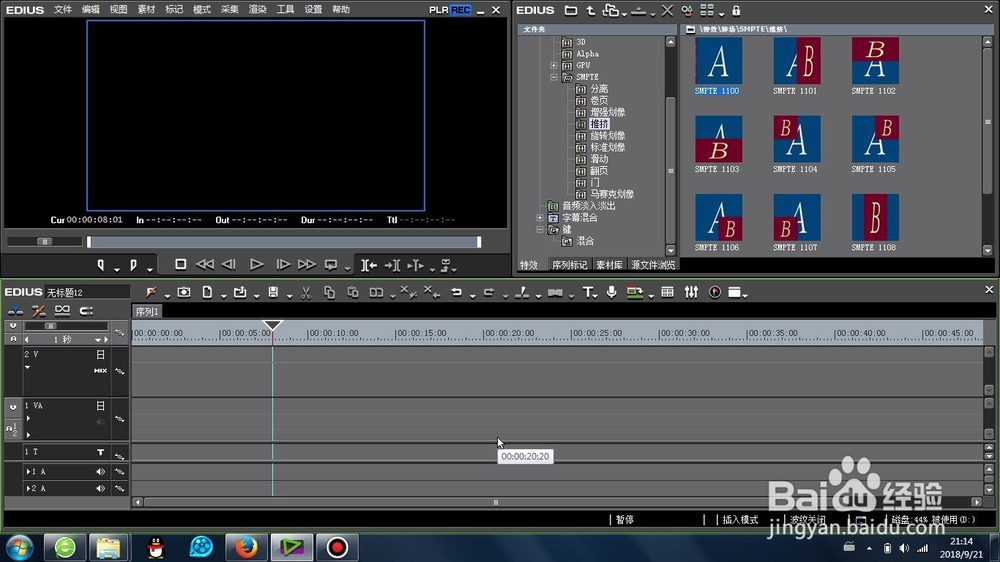The width and height of the screenshot is (1000, 562).
Task: Click the player position scrub bar
Action: pyautogui.click(x=284, y=242)
